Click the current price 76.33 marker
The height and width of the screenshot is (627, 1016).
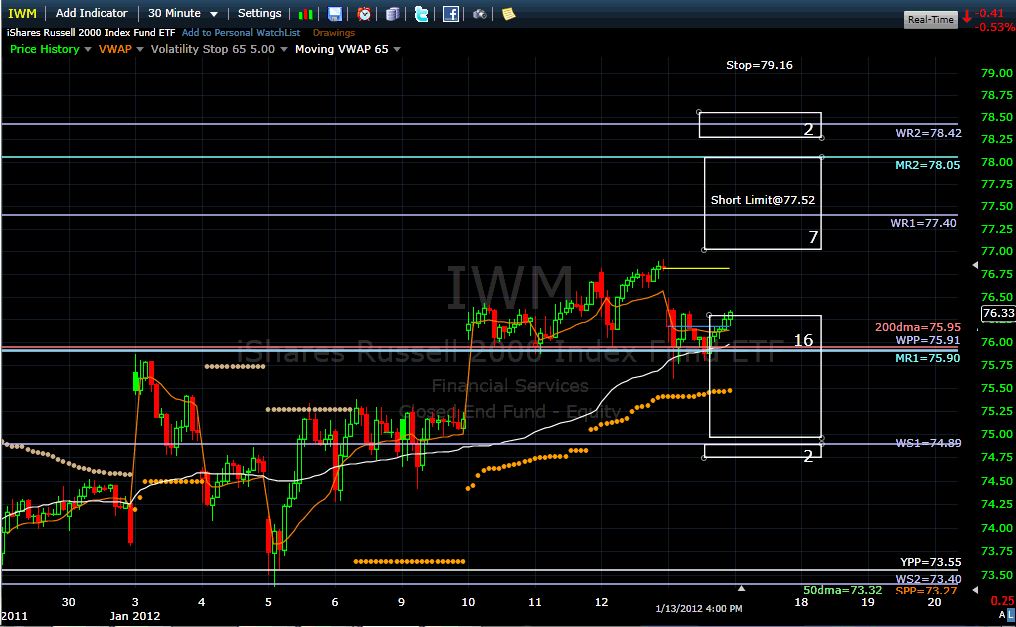tap(999, 314)
